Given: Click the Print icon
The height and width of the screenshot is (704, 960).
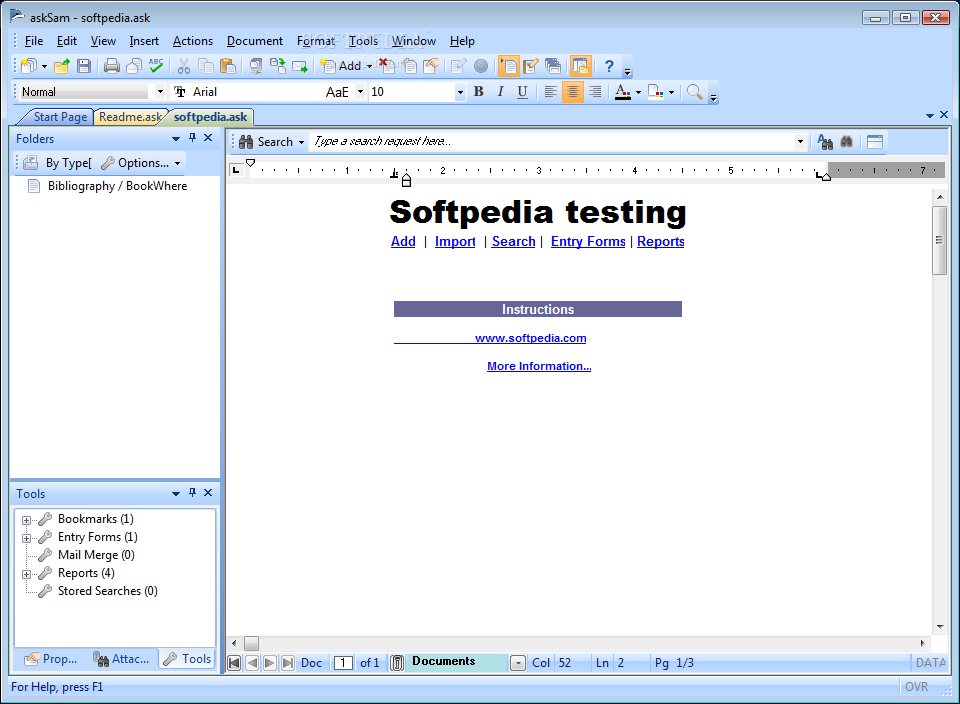Looking at the screenshot, I should 111,66.
